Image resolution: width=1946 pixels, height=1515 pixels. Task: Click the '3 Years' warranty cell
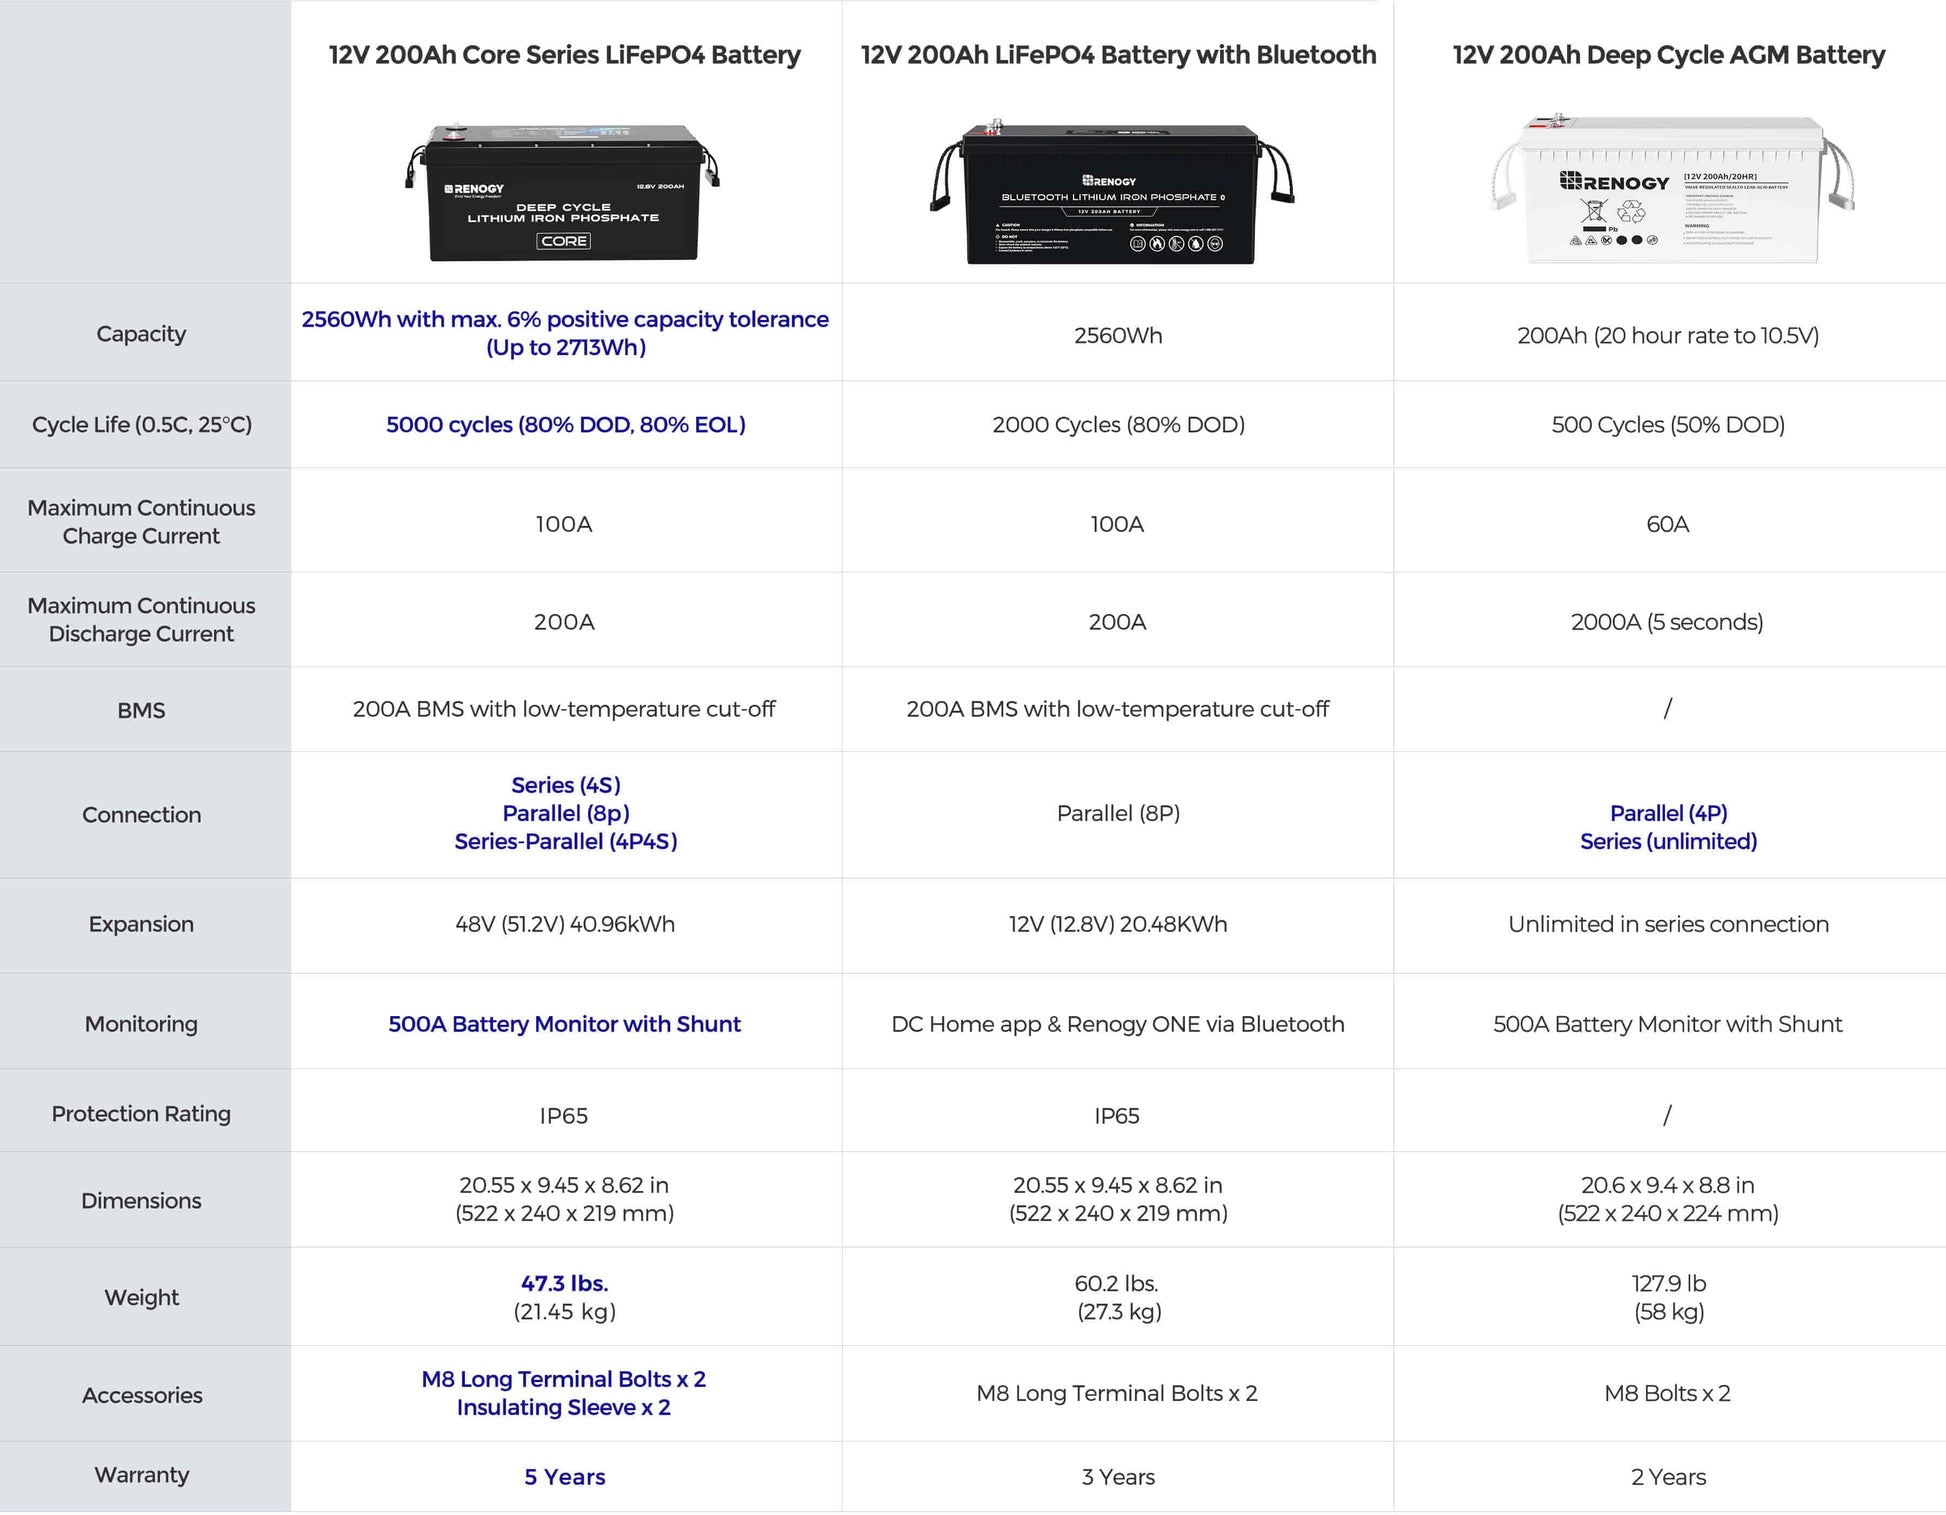pyautogui.click(x=1118, y=1478)
